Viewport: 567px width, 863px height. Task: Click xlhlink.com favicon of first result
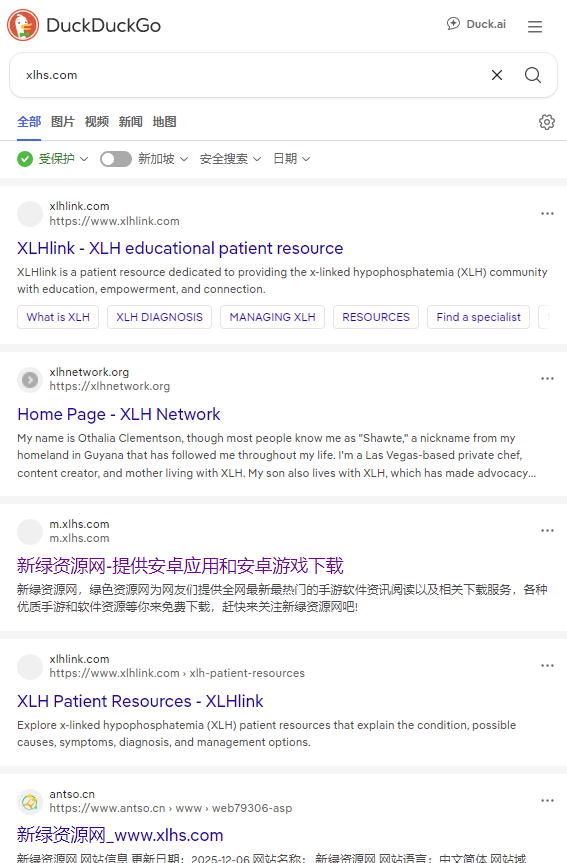coord(30,214)
